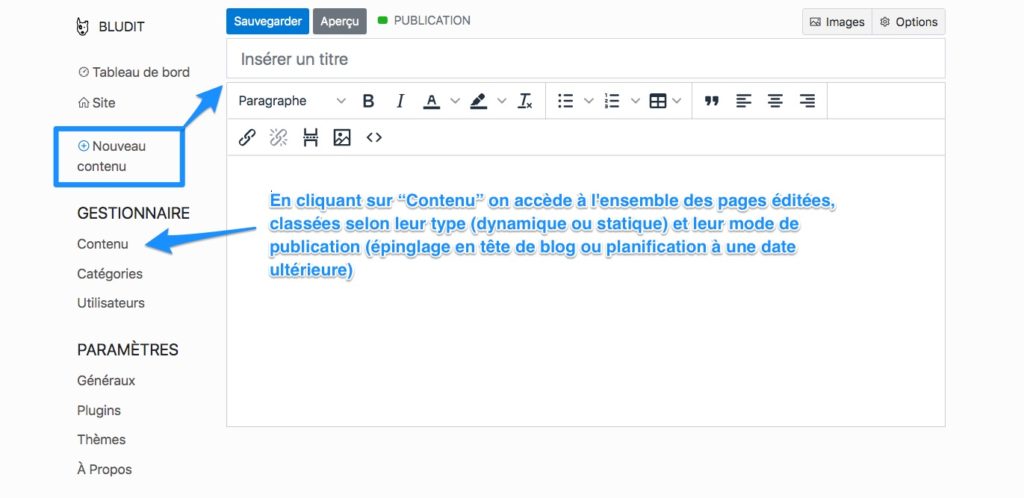
Task: Click the Sauvegarder button
Action: pos(268,21)
